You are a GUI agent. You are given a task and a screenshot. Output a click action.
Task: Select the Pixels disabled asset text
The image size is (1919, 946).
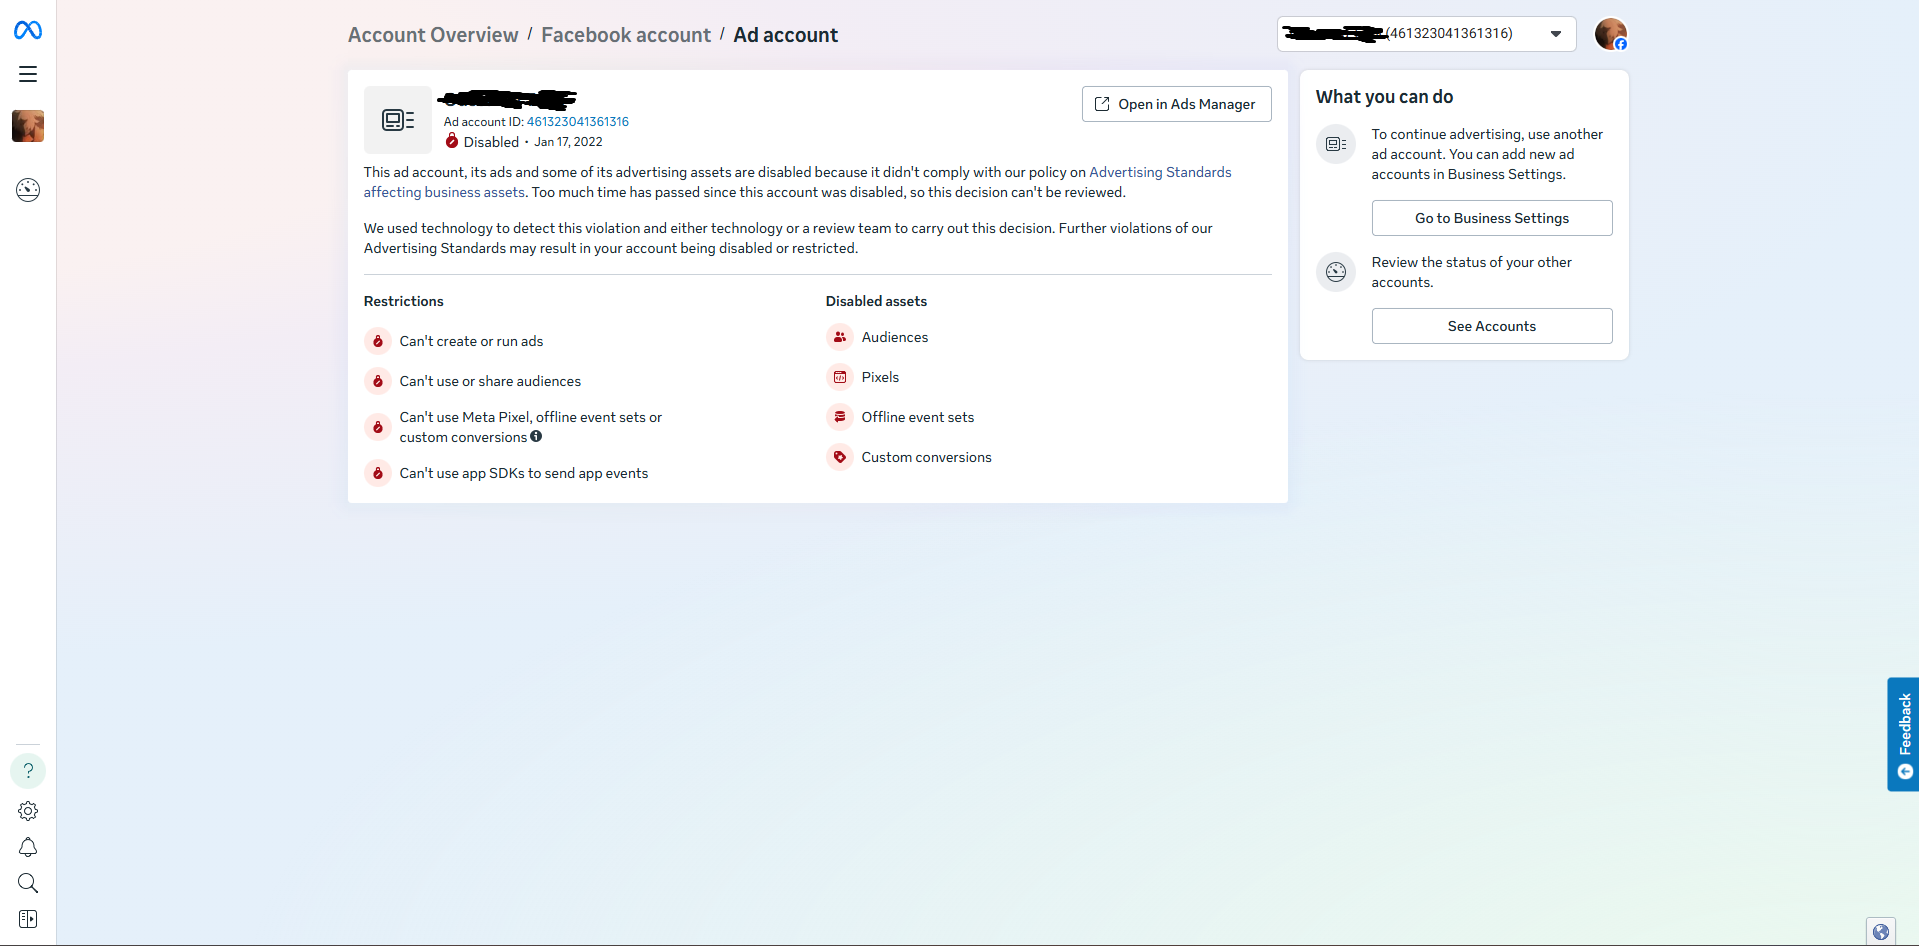tap(880, 377)
